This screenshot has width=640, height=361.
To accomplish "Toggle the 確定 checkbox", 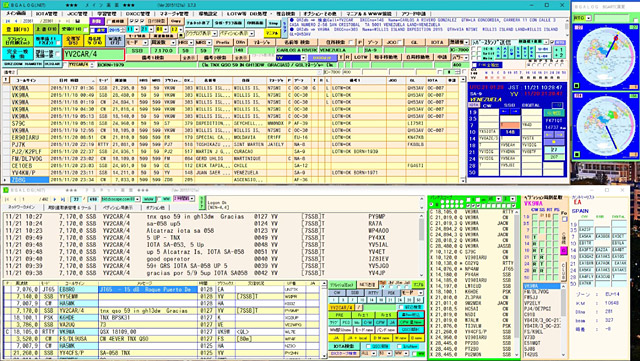I will pos(92,30).
